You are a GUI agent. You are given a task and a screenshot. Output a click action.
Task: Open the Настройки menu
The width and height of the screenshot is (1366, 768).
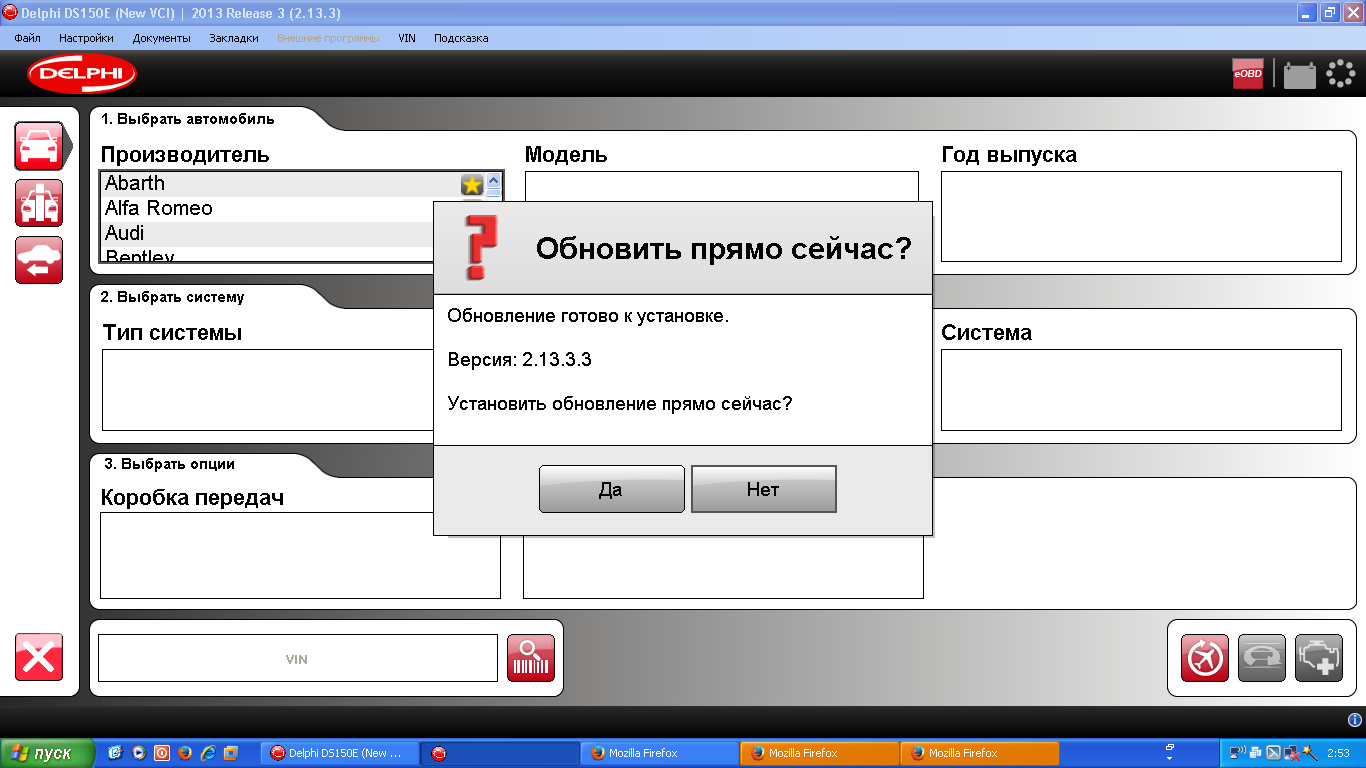click(86, 38)
